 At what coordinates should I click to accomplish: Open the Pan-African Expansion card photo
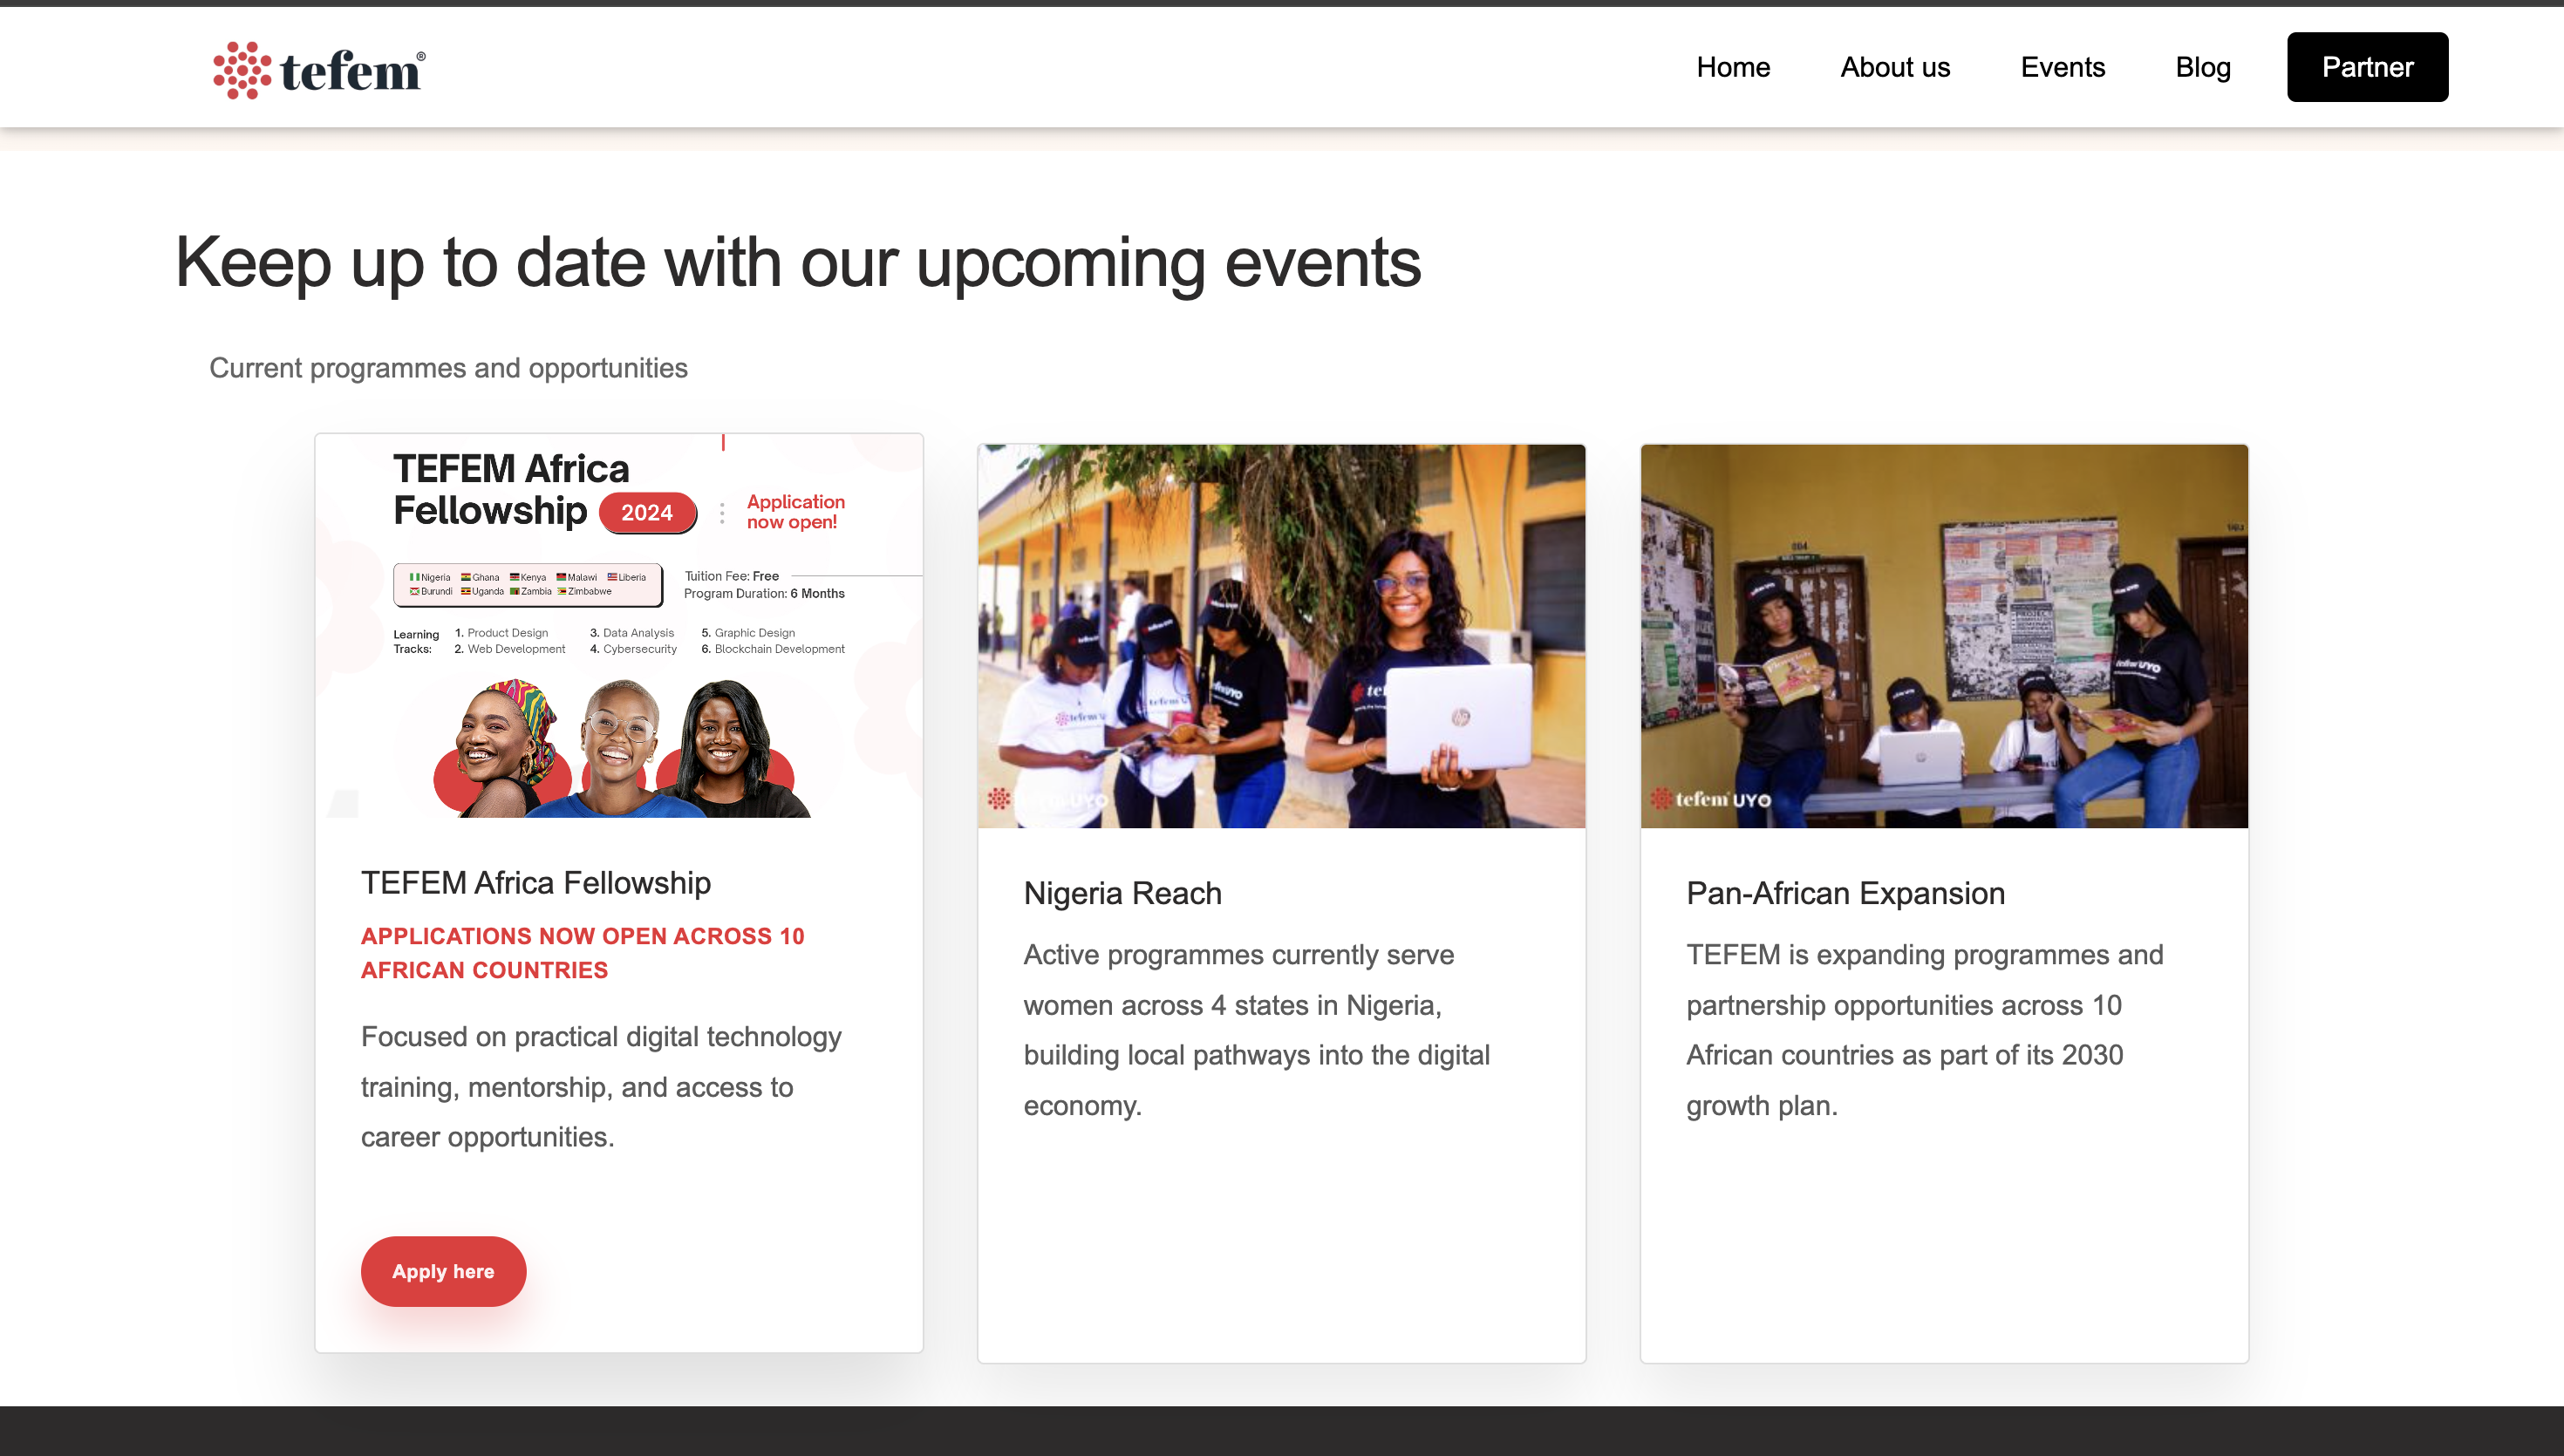point(1943,636)
